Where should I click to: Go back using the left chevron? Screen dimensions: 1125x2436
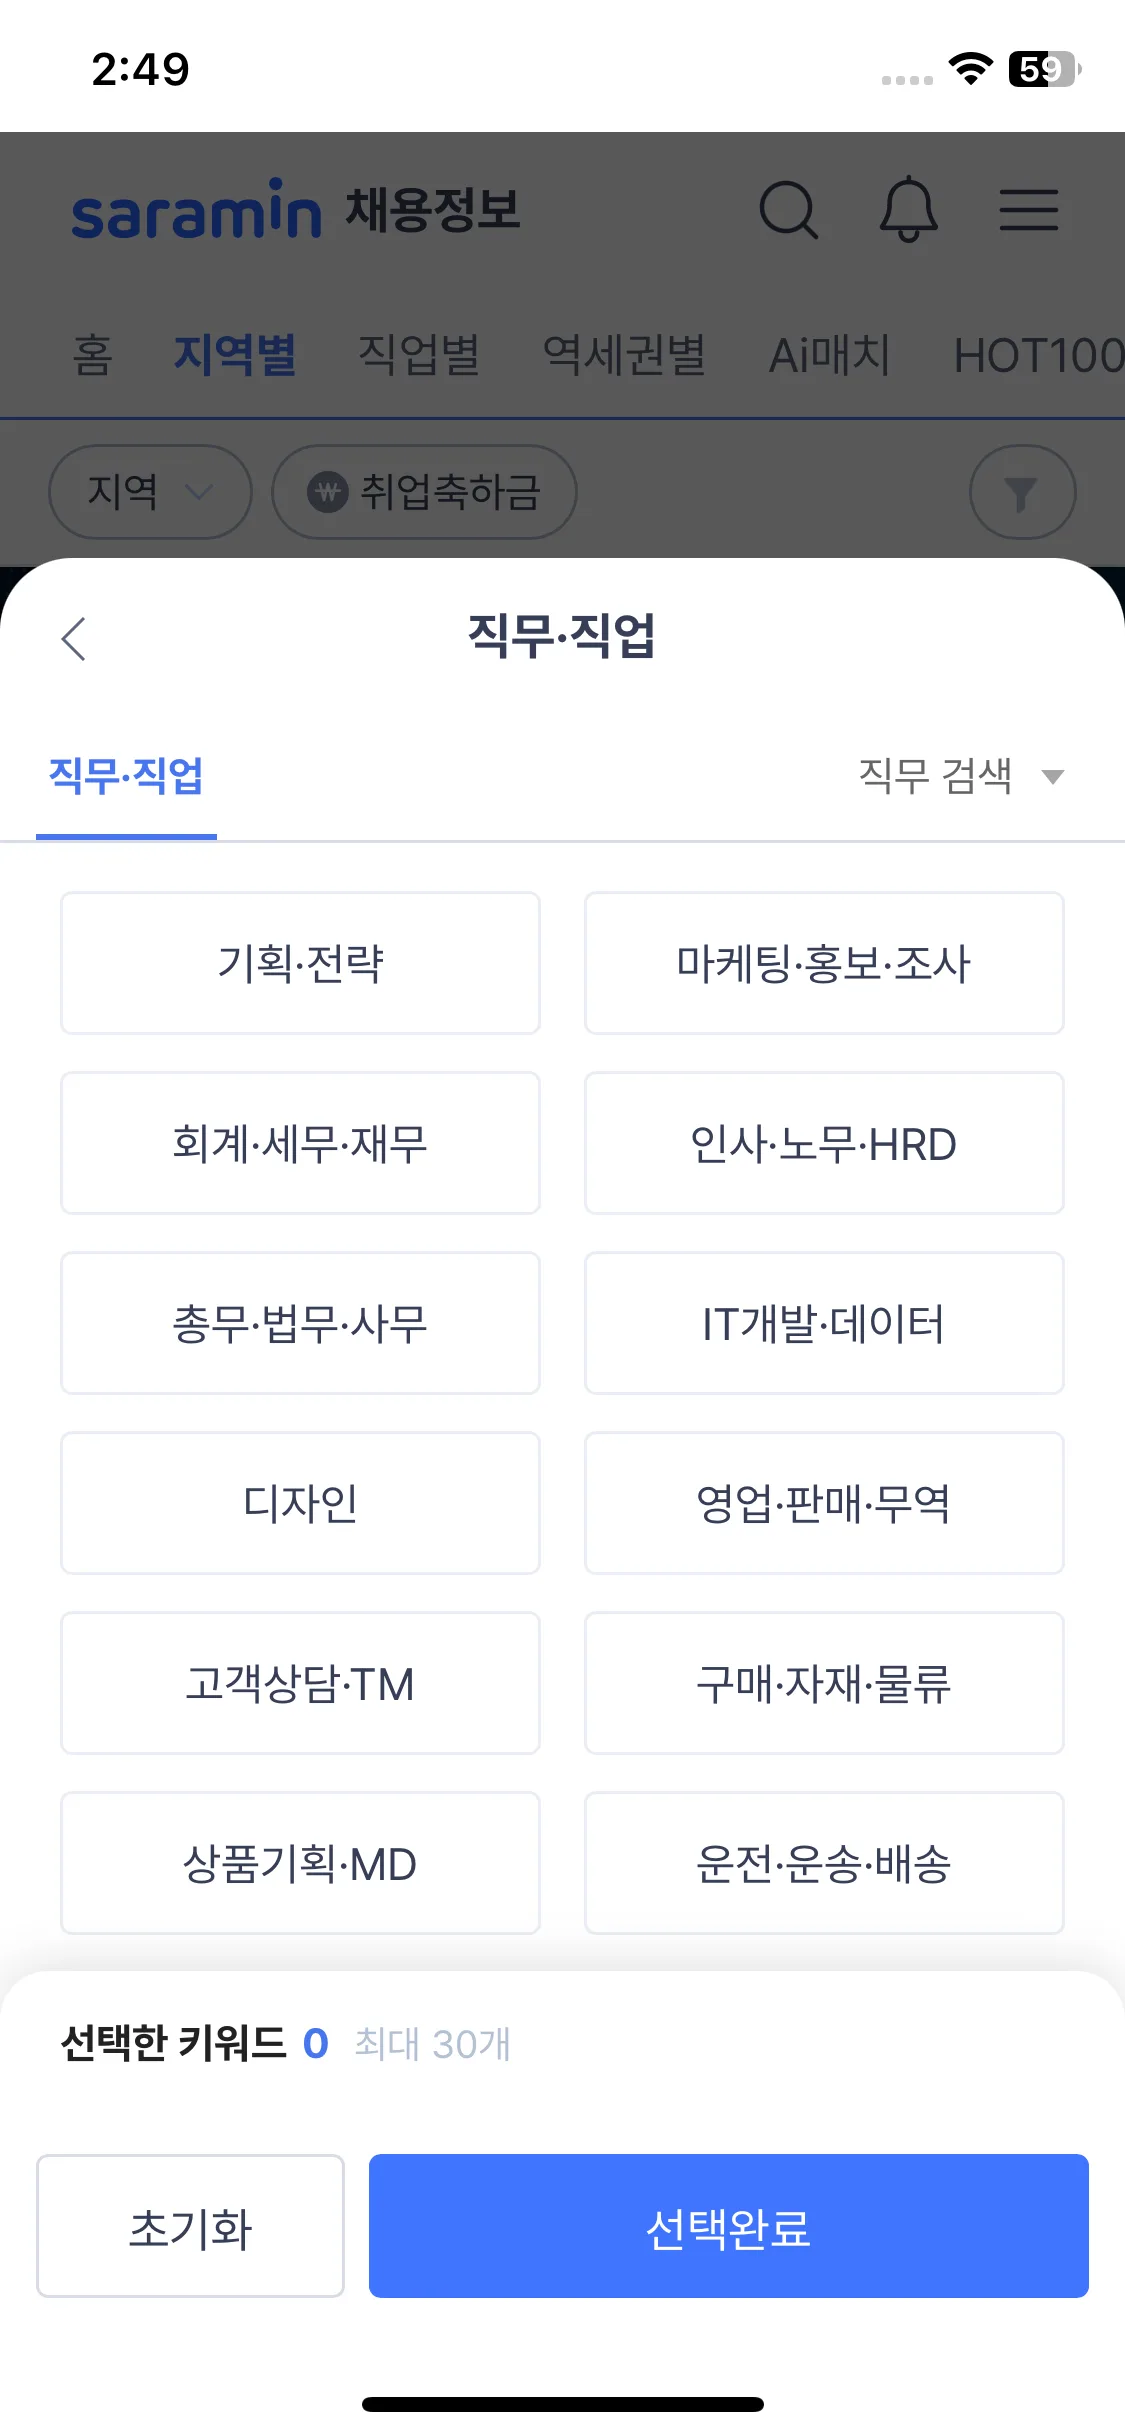click(x=74, y=638)
